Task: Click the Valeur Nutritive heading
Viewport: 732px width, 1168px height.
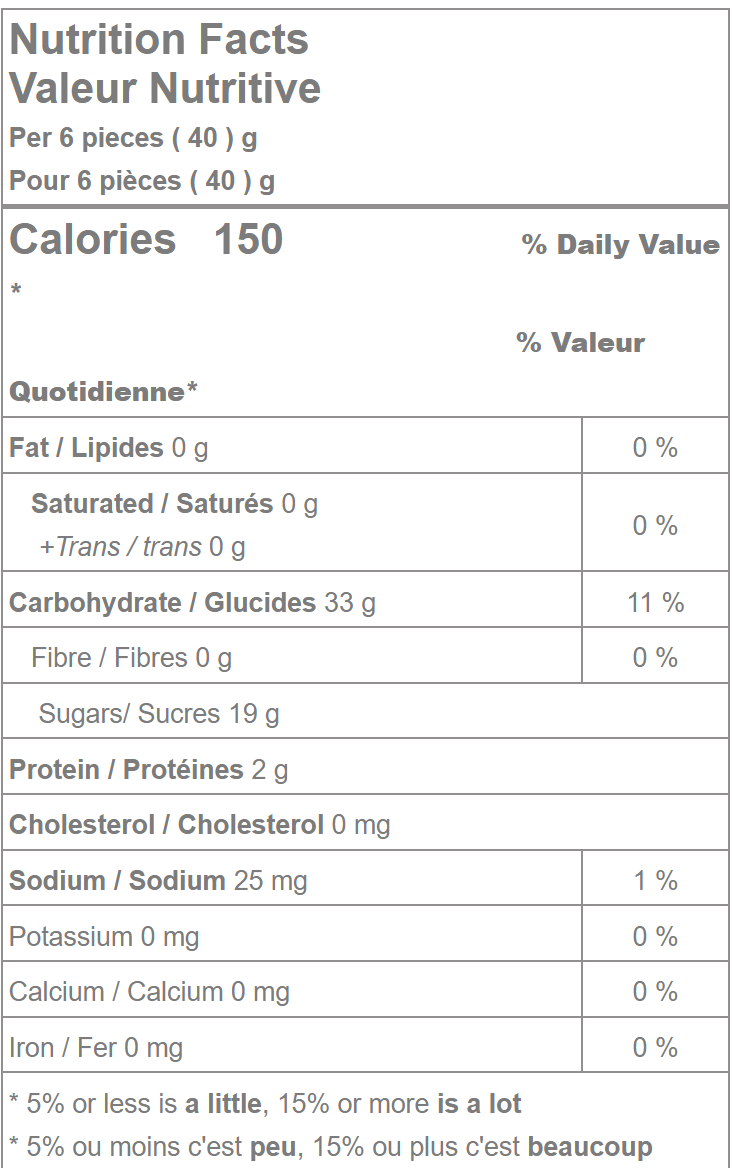Action: click(x=165, y=88)
